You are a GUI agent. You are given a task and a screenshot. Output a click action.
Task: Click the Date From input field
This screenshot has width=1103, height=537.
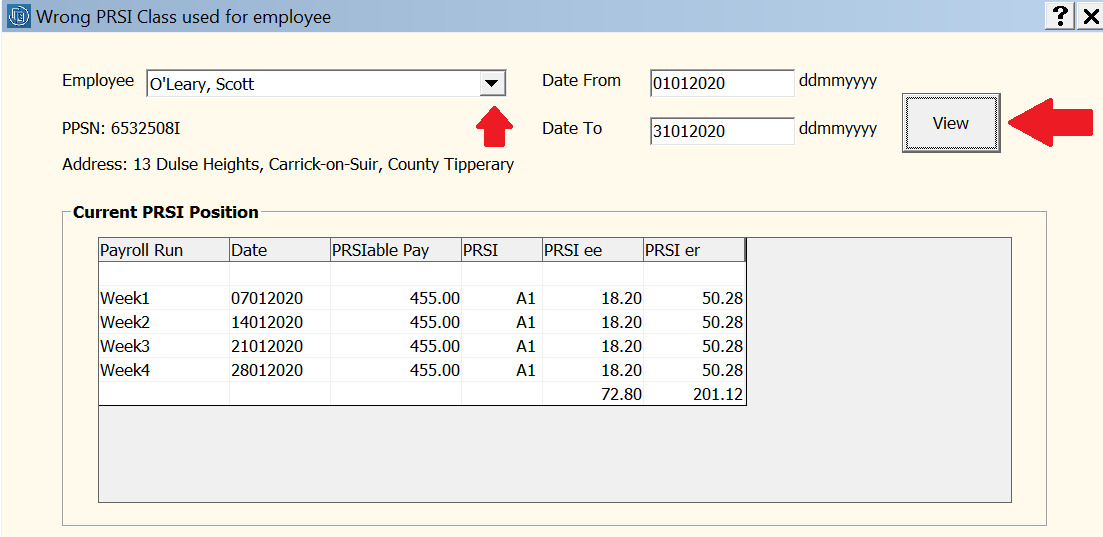[x=722, y=83]
